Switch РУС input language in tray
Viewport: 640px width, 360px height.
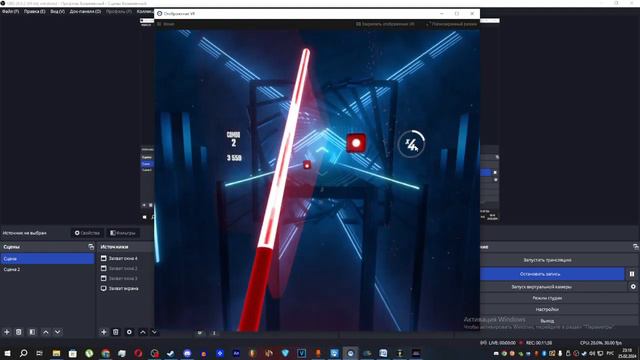click(610, 353)
